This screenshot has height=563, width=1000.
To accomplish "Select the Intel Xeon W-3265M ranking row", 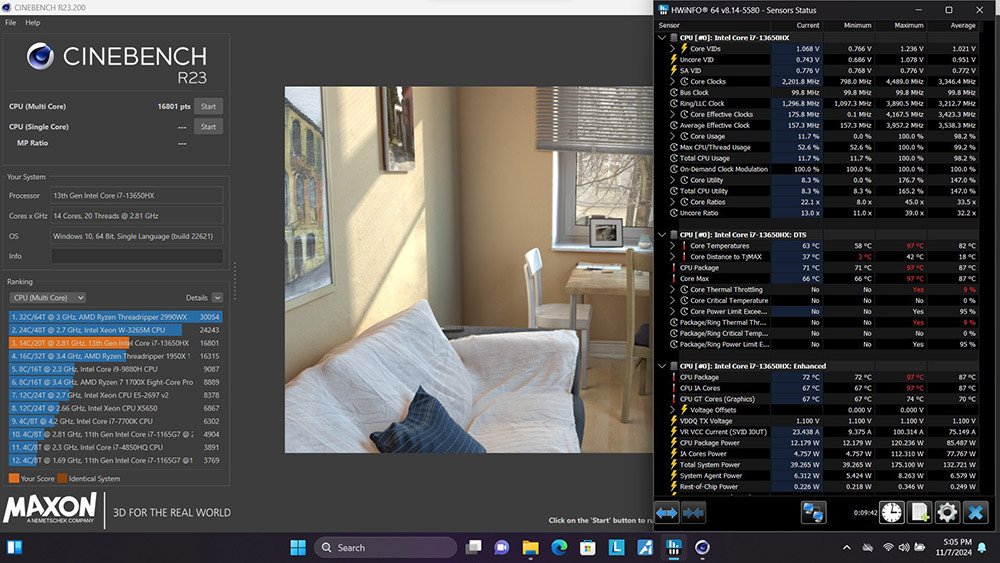I will point(115,330).
